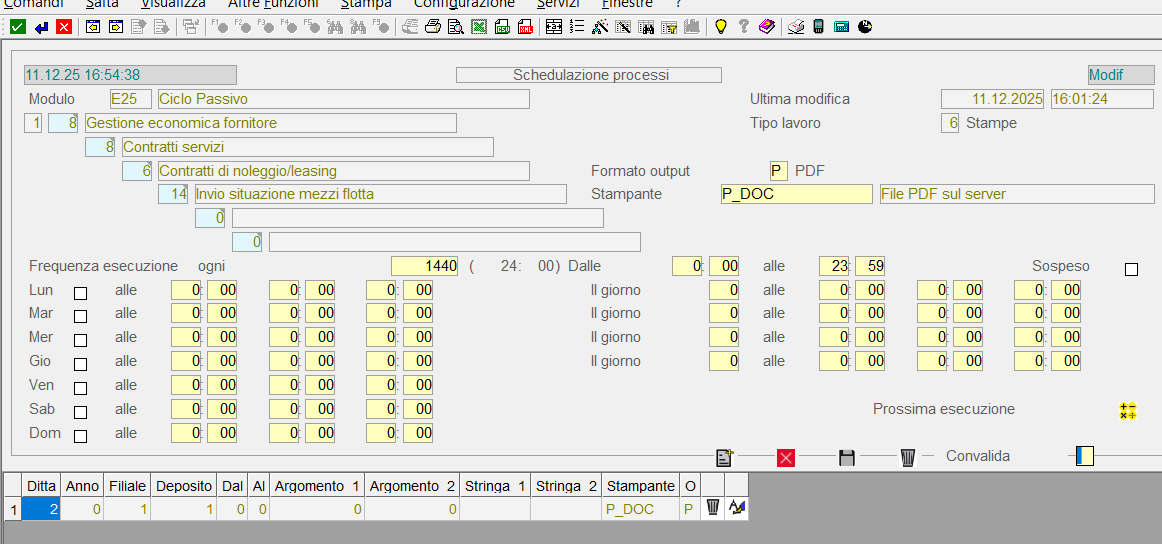Viewport: 1162px width, 544px height.
Task: Click the calculate next execution icon
Action: [x=1128, y=410]
